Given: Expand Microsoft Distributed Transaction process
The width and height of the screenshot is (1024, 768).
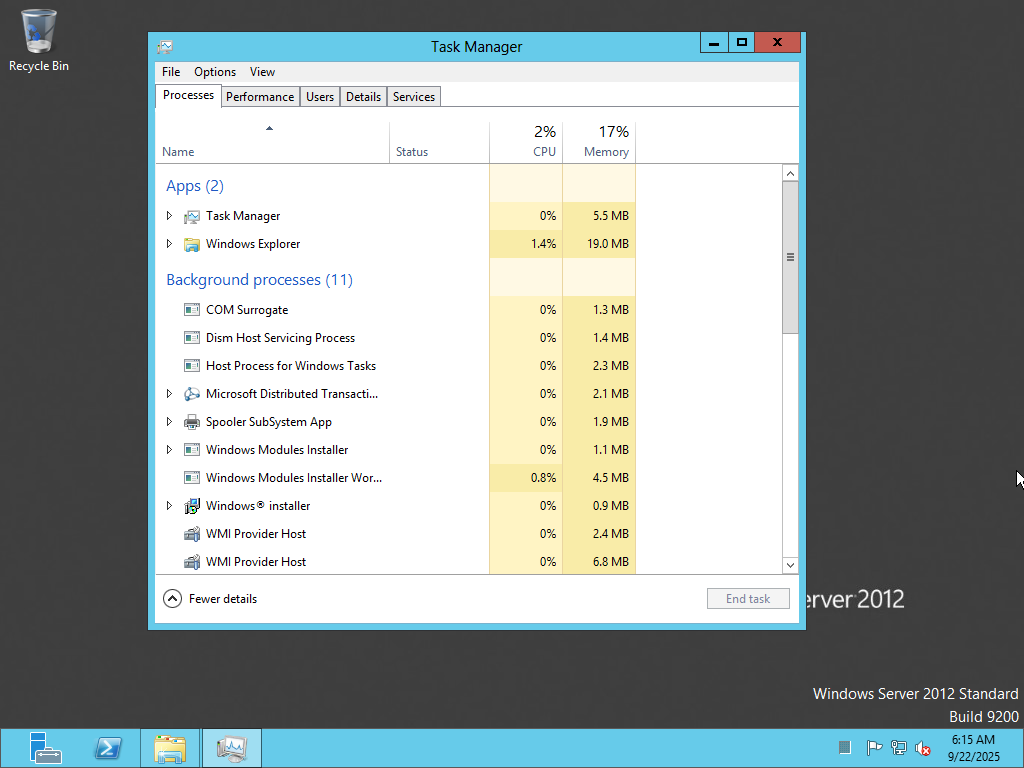Looking at the screenshot, I should pyautogui.click(x=169, y=394).
